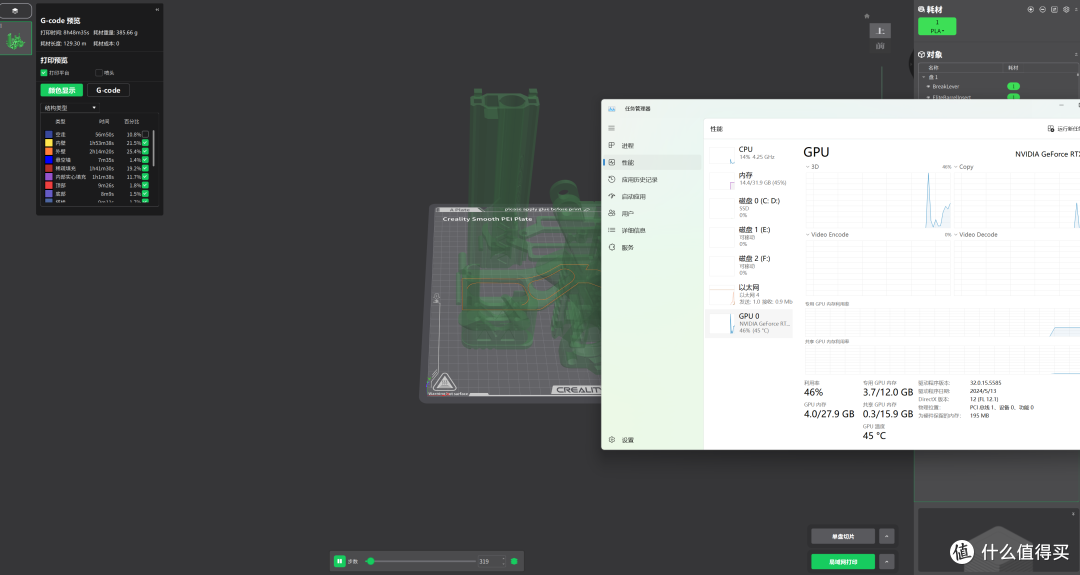Click BreakLever filament number badge
Viewport: 1080px width, 575px height.
(1013, 86)
